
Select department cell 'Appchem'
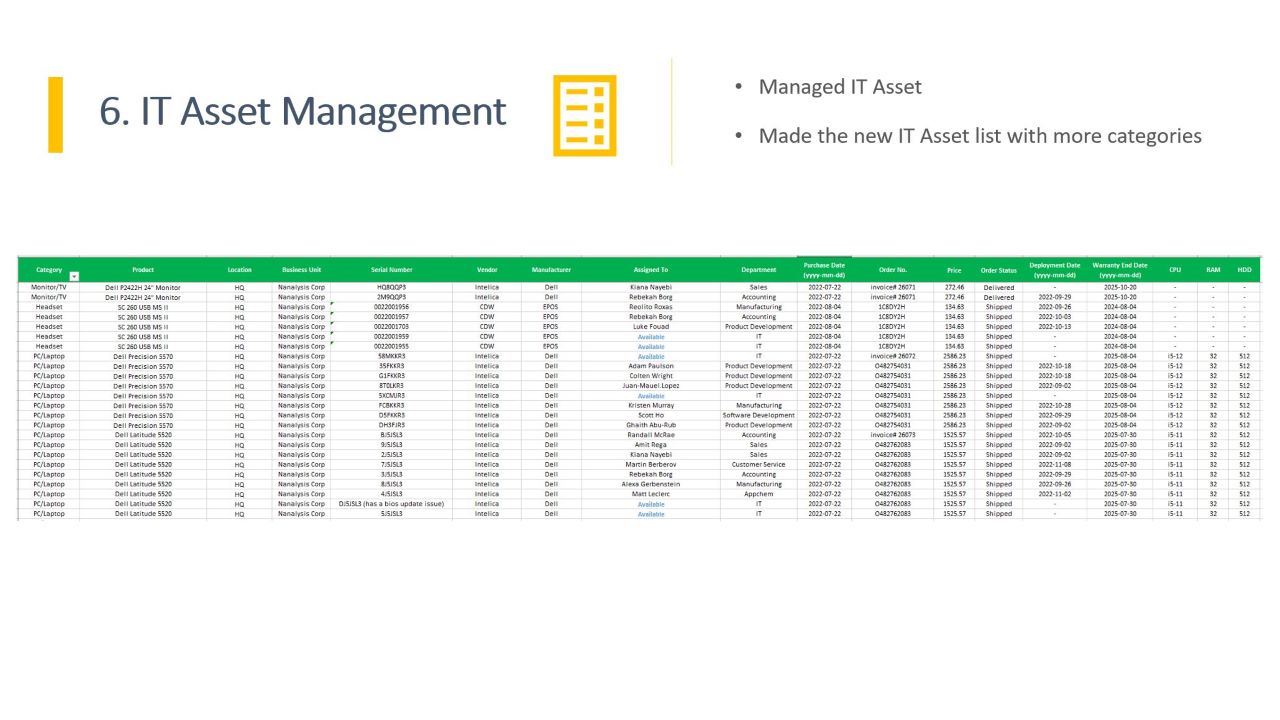tap(759, 494)
